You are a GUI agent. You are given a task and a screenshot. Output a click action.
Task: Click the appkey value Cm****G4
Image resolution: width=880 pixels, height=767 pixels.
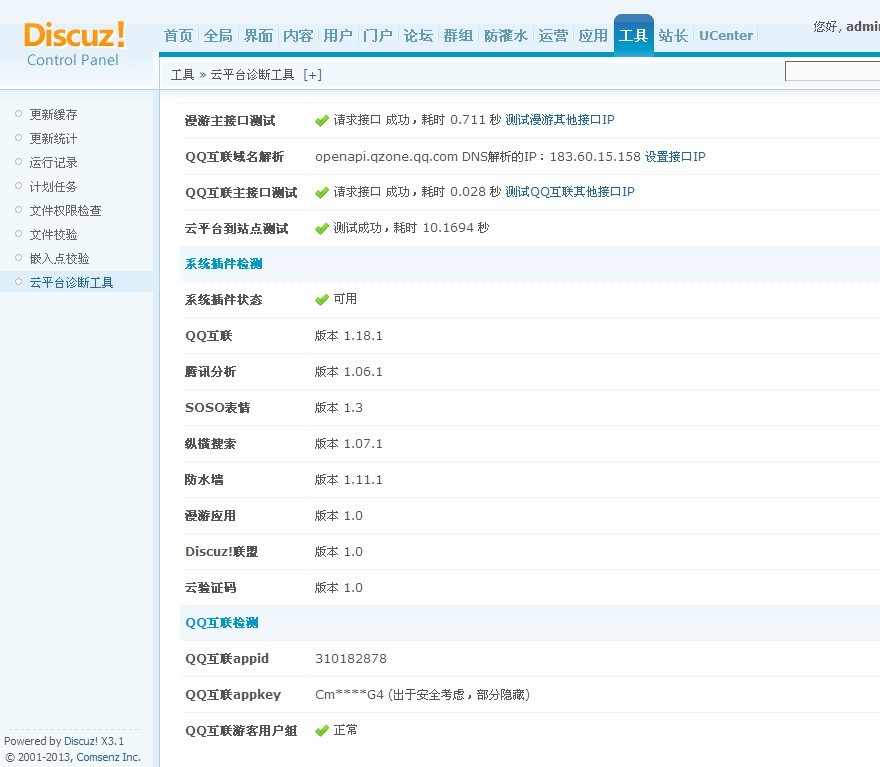tap(349, 695)
